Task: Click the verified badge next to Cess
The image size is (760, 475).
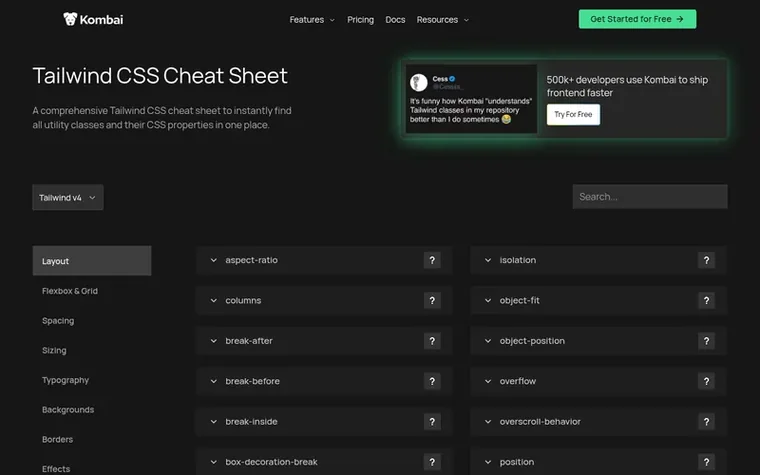Action: point(452,79)
